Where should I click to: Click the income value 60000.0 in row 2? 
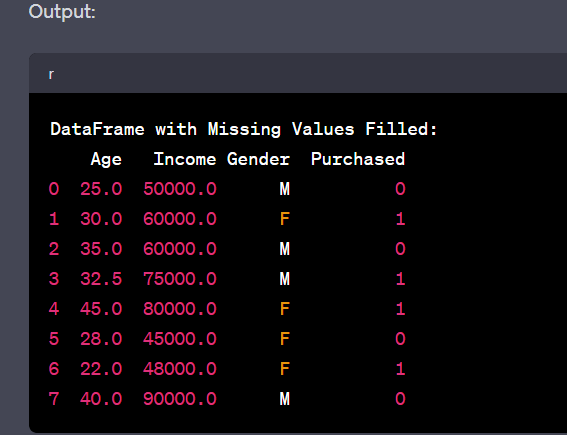tap(180, 249)
